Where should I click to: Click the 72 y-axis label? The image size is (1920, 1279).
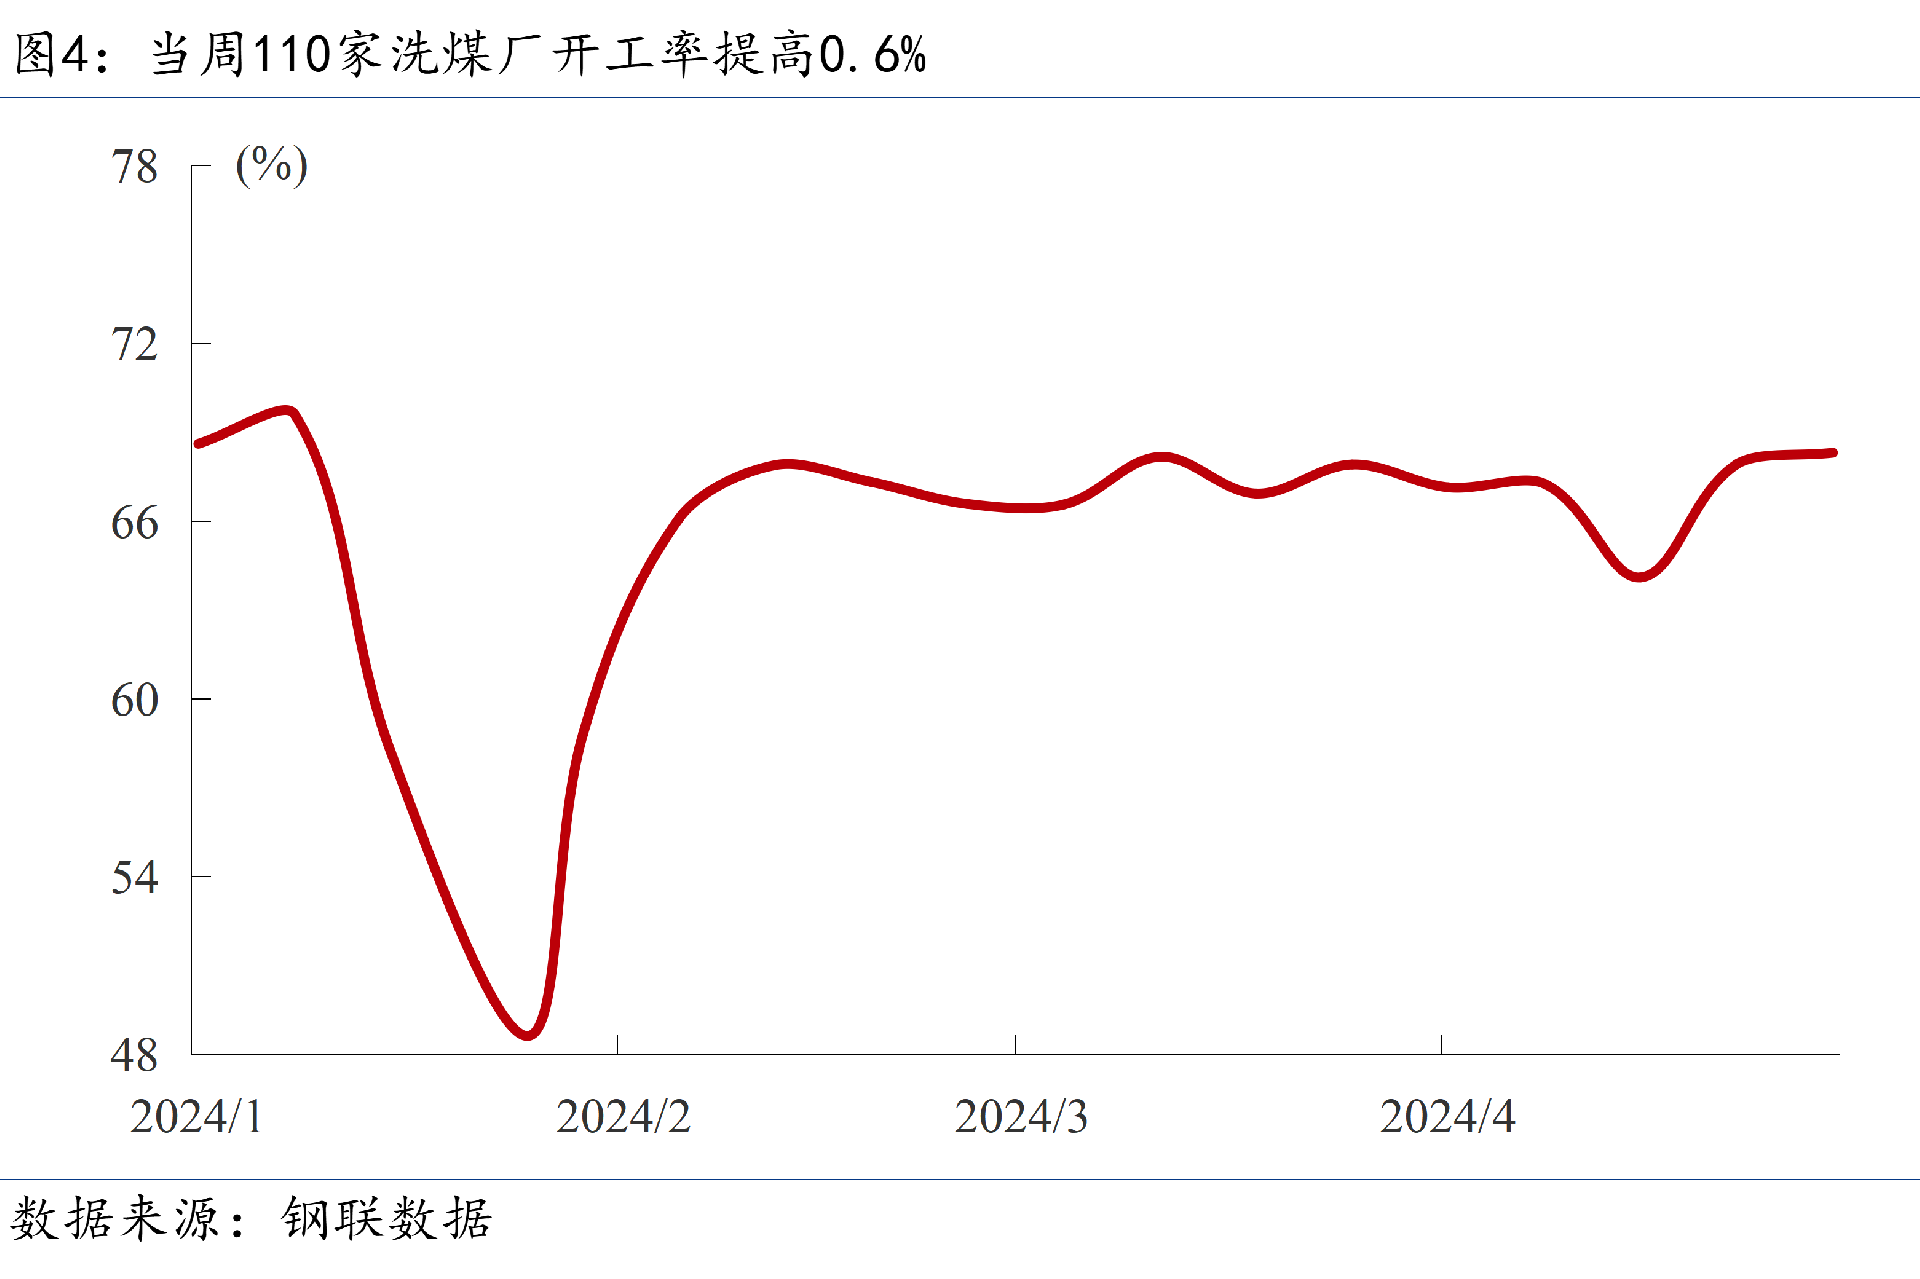(134, 345)
